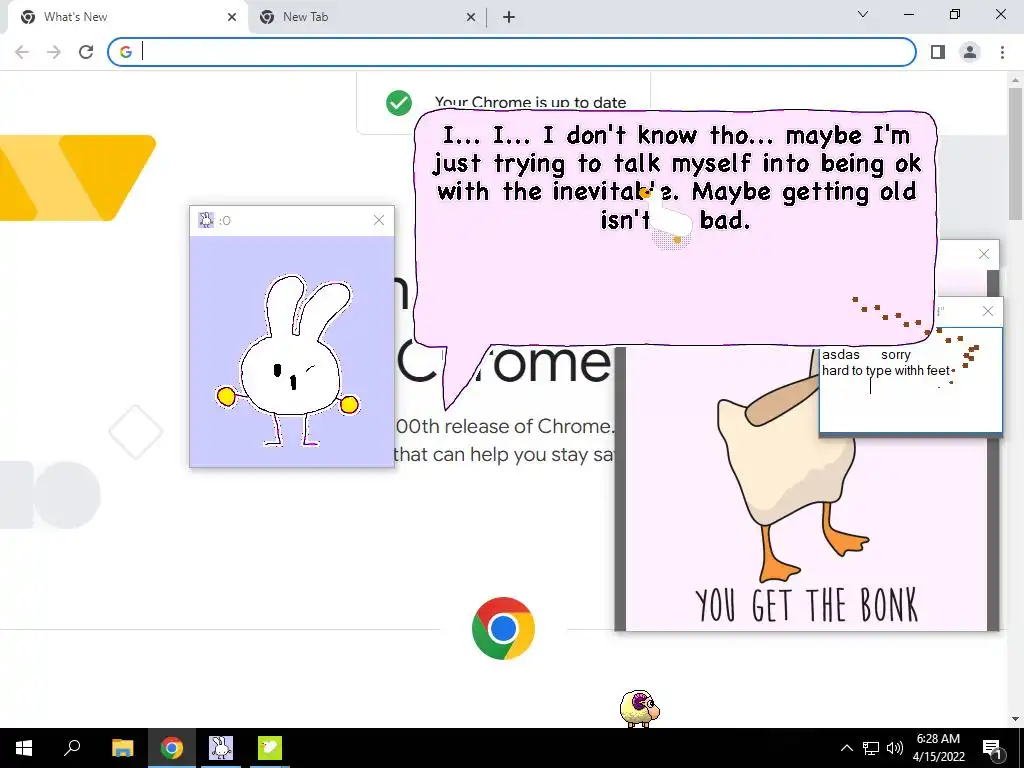
Task: Click the small white goose on the bubble
Action: click(x=667, y=219)
